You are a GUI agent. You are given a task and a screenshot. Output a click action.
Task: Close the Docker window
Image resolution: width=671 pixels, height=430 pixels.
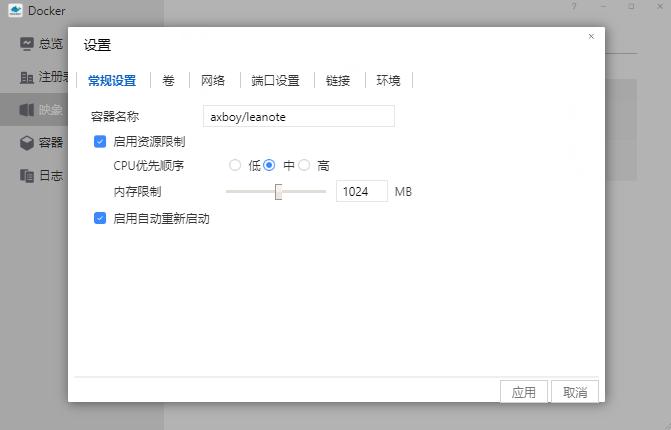tap(660, 6)
